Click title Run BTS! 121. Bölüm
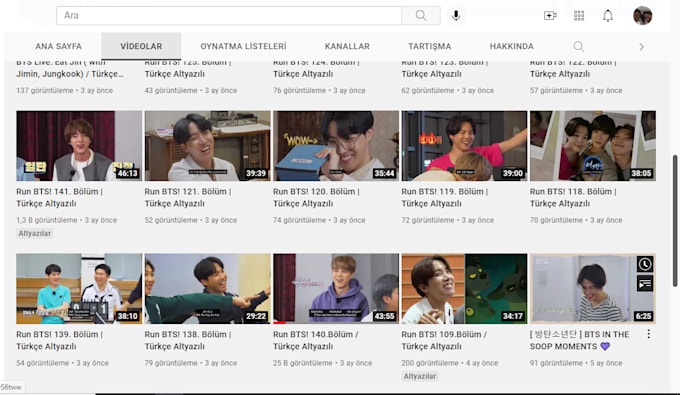The width and height of the screenshot is (680, 395). point(188,197)
